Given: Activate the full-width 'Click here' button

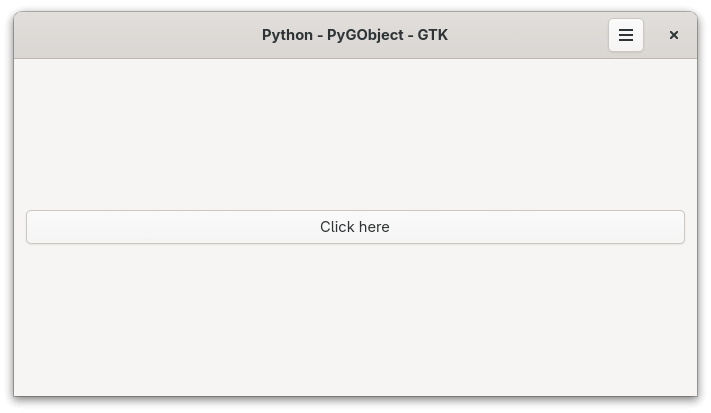Looking at the screenshot, I should coord(355,227).
